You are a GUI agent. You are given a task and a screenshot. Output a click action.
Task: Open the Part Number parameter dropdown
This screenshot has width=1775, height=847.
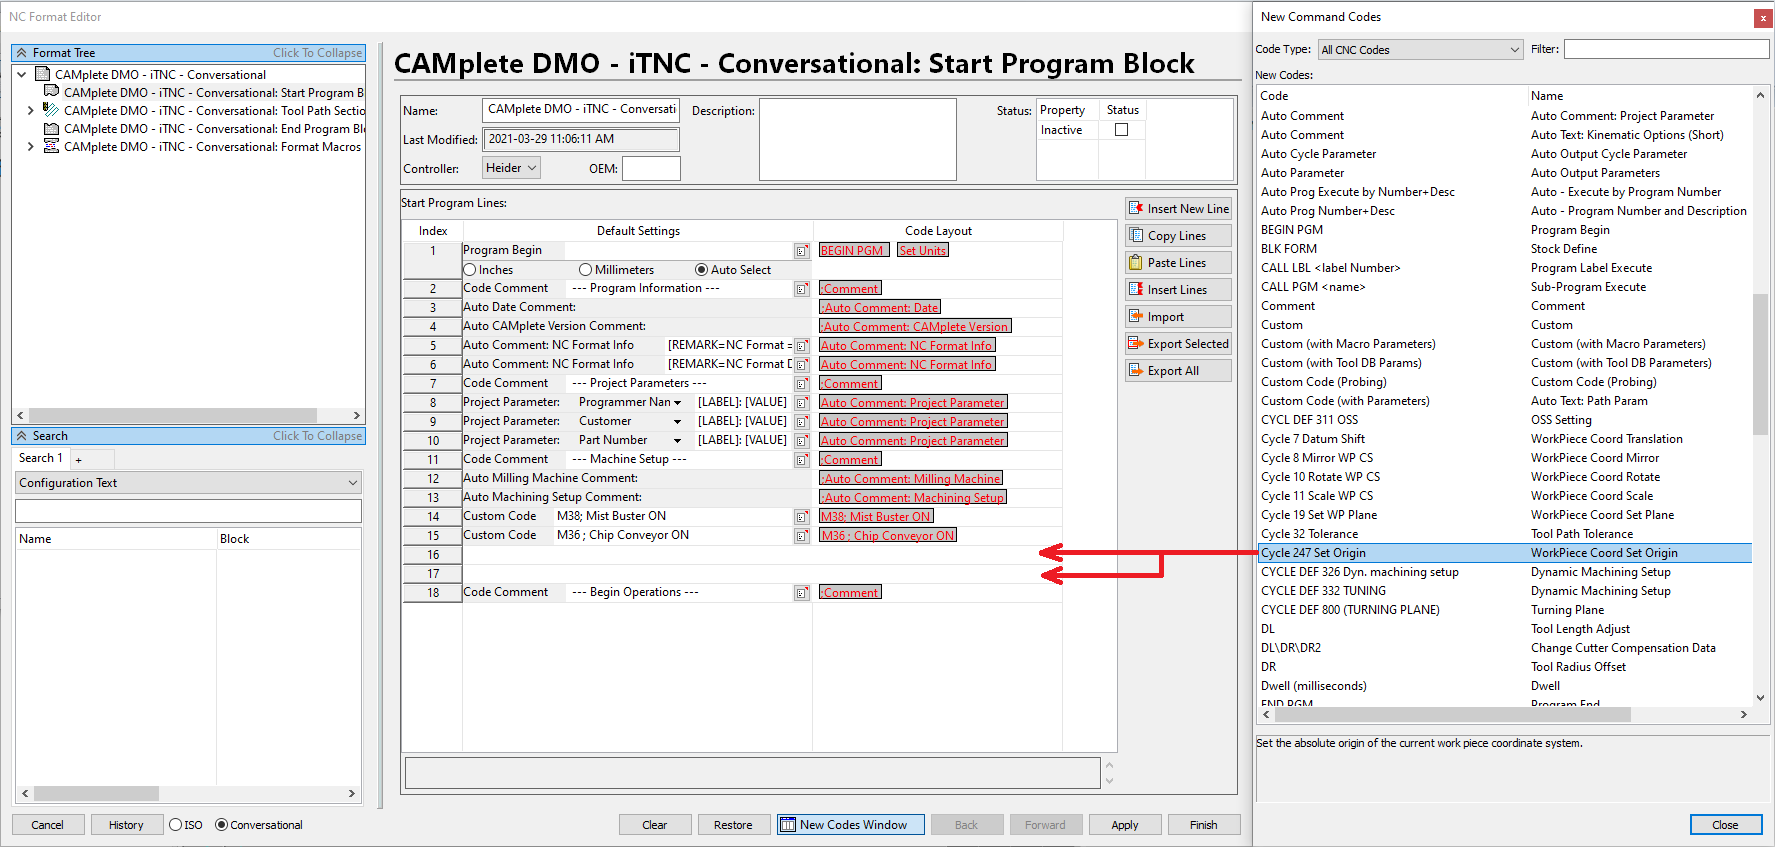(677, 441)
